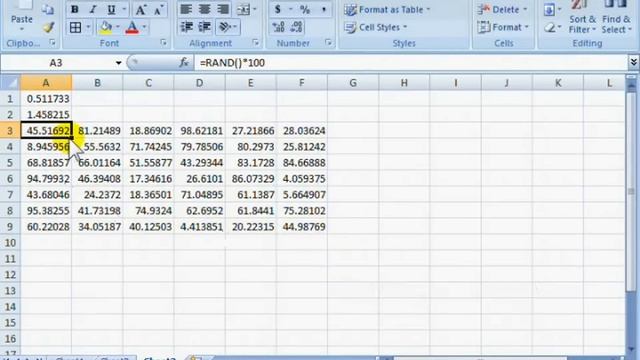
Task: Click the vertical scrollbar thumb
Action: point(631,191)
